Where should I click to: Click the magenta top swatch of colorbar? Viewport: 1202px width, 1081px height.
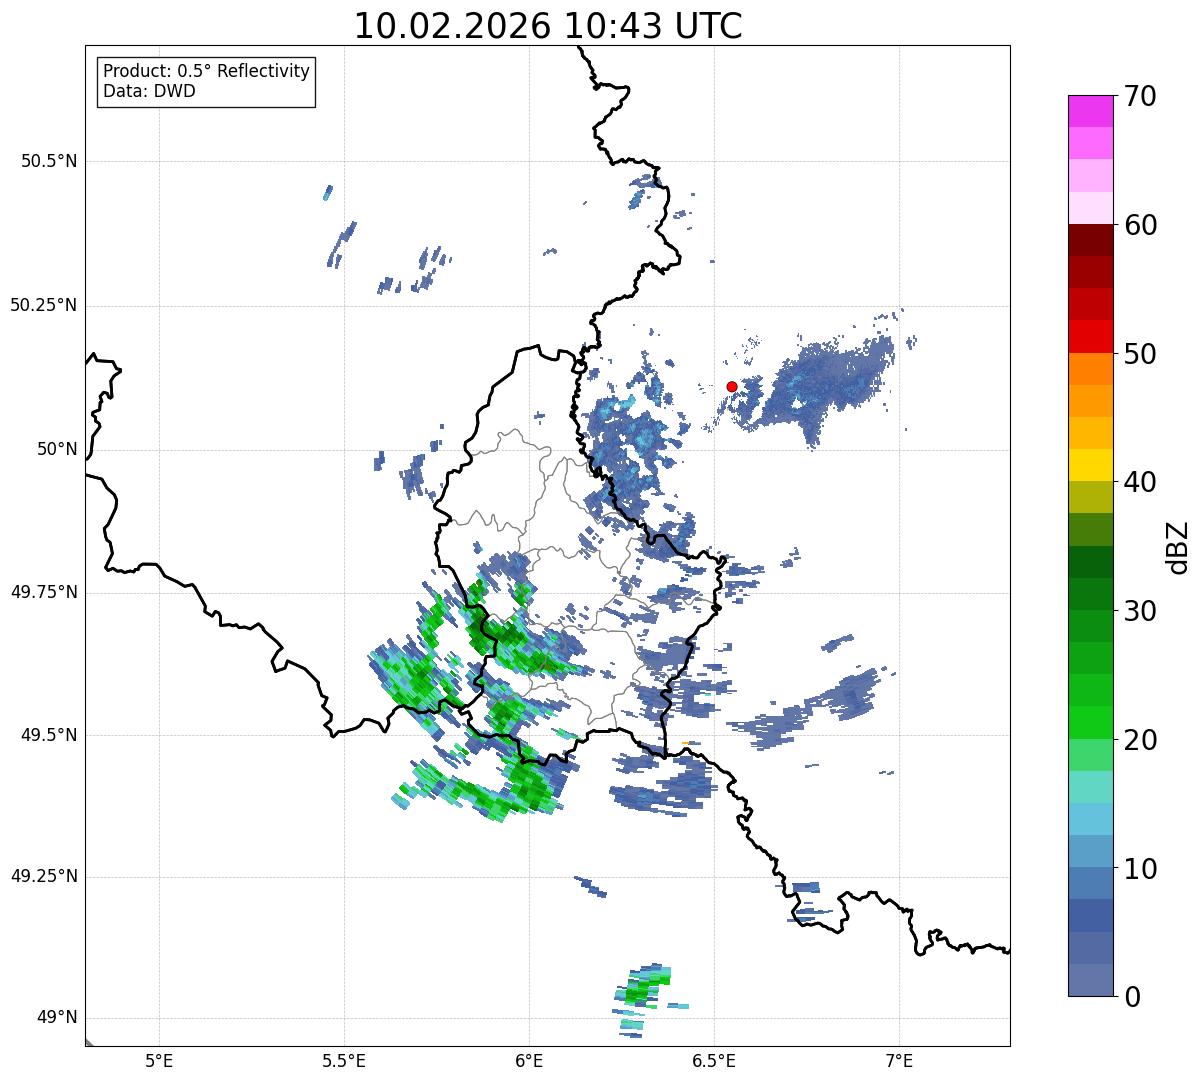point(1091,111)
